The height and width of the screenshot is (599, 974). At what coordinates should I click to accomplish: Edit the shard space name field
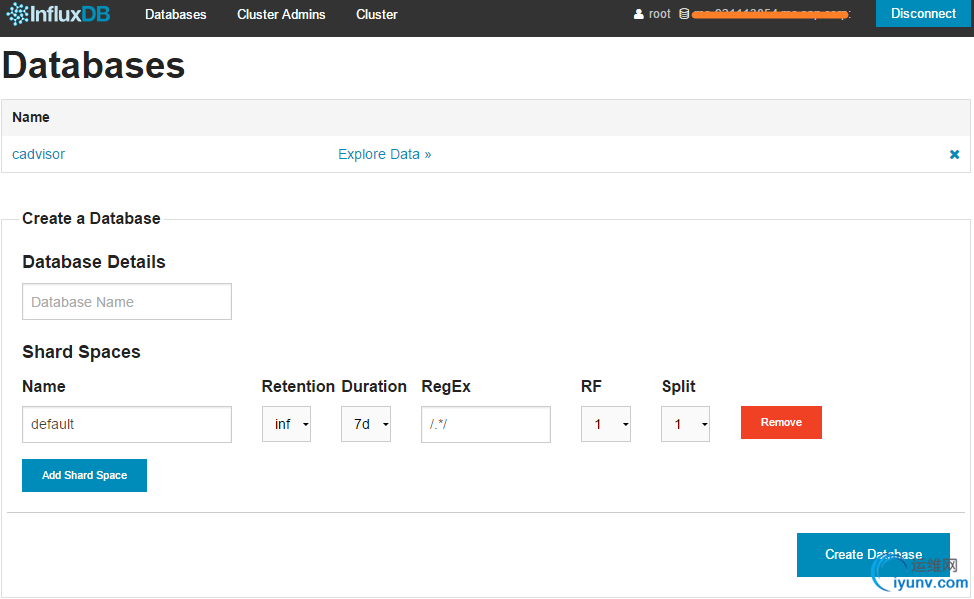point(127,424)
